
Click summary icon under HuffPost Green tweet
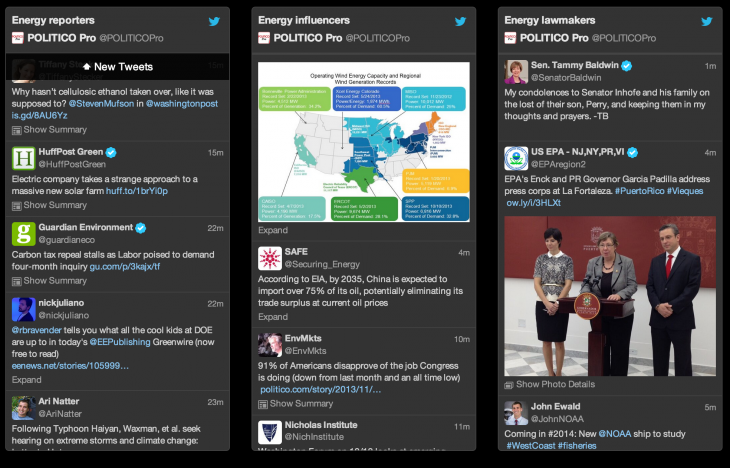click(x=16, y=206)
